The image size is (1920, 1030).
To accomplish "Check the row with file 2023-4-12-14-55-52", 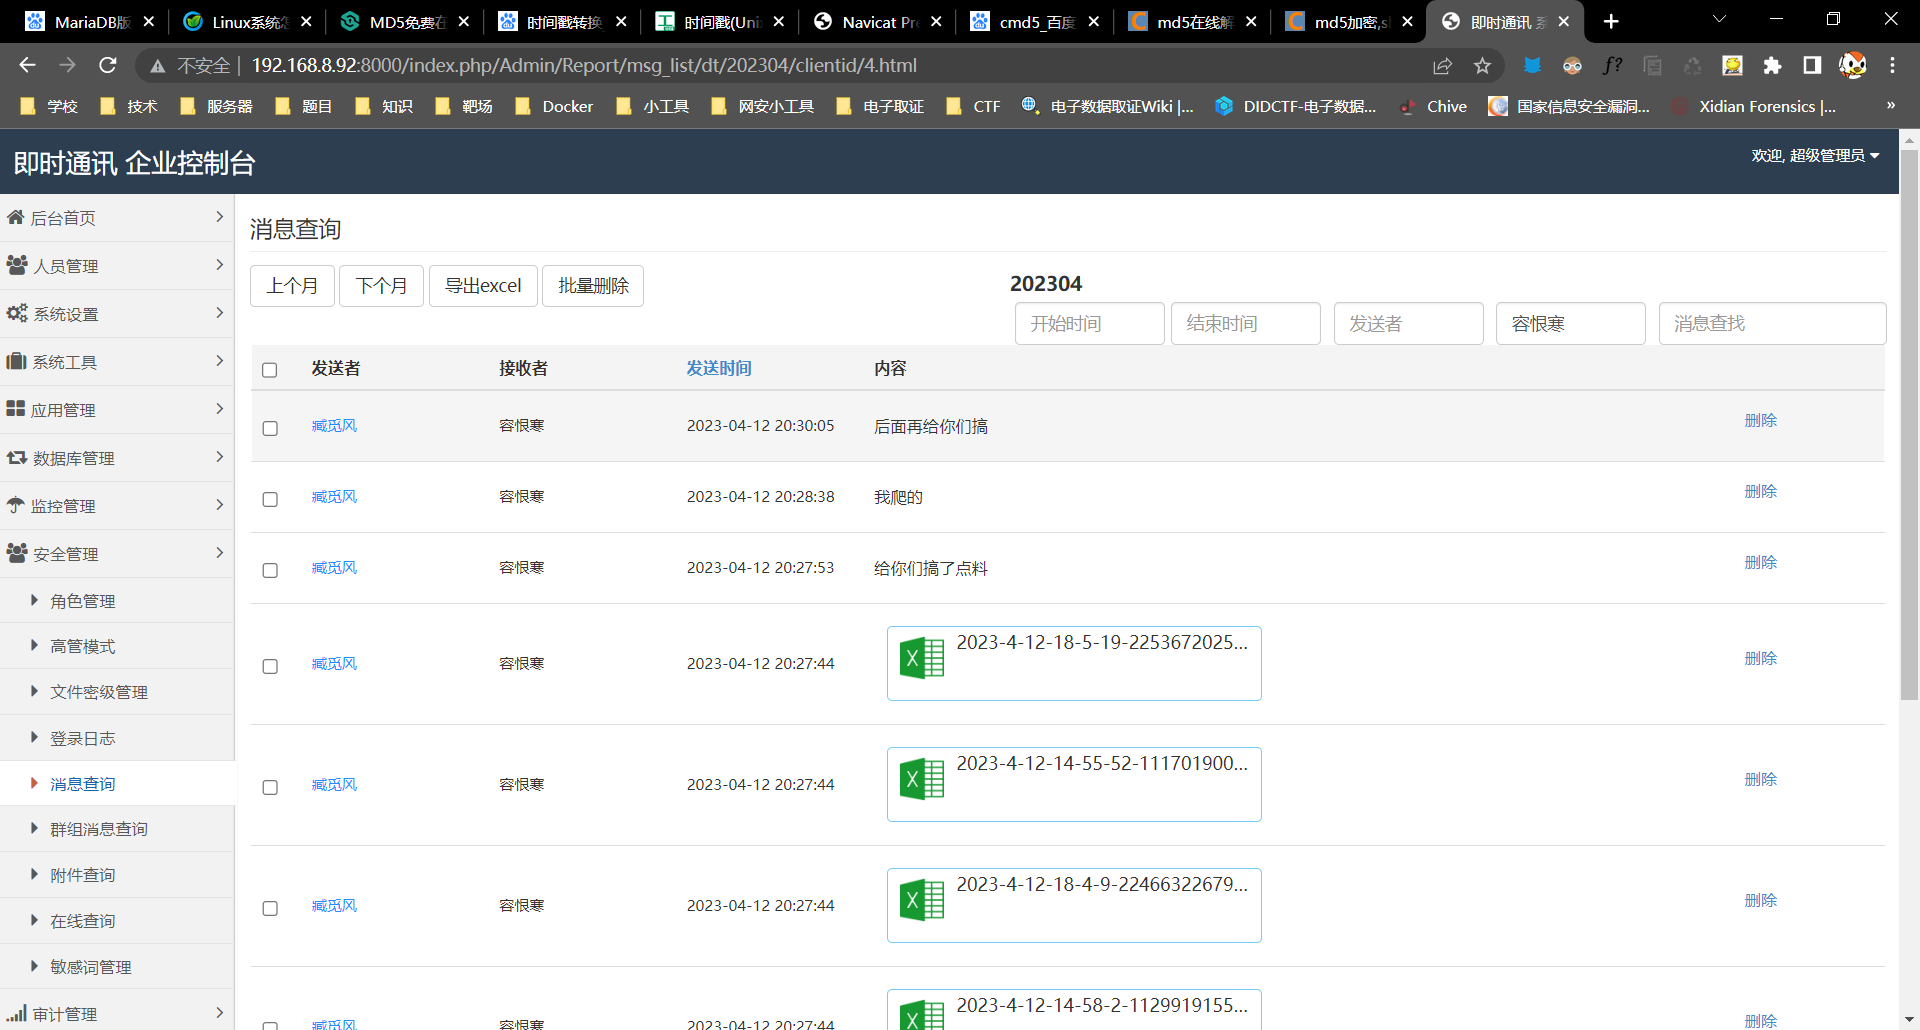I will (270, 787).
